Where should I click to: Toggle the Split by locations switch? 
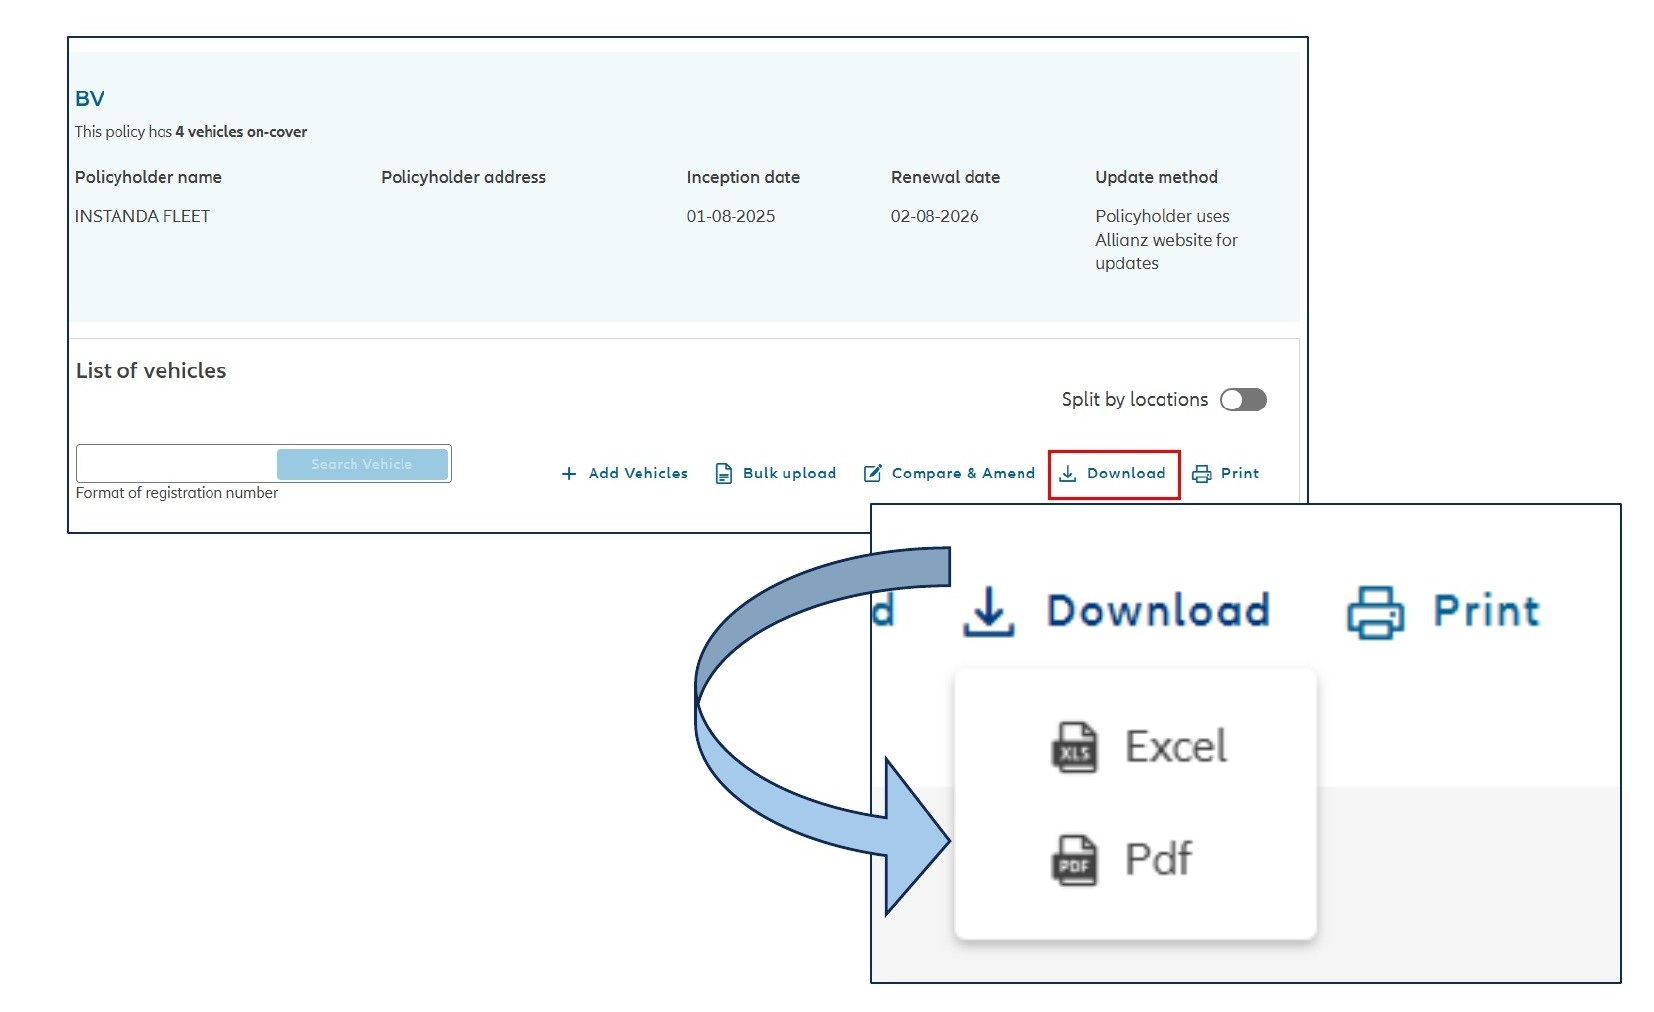tap(1243, 400)
